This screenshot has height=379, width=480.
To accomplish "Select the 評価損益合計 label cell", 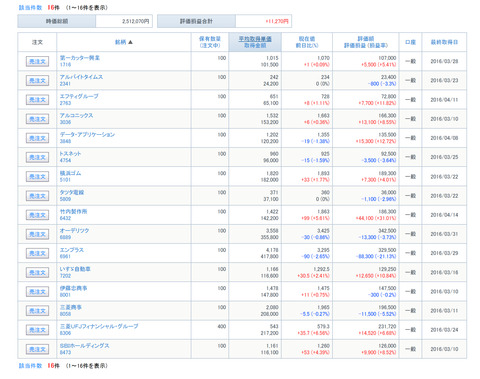I will click(196, 21).
